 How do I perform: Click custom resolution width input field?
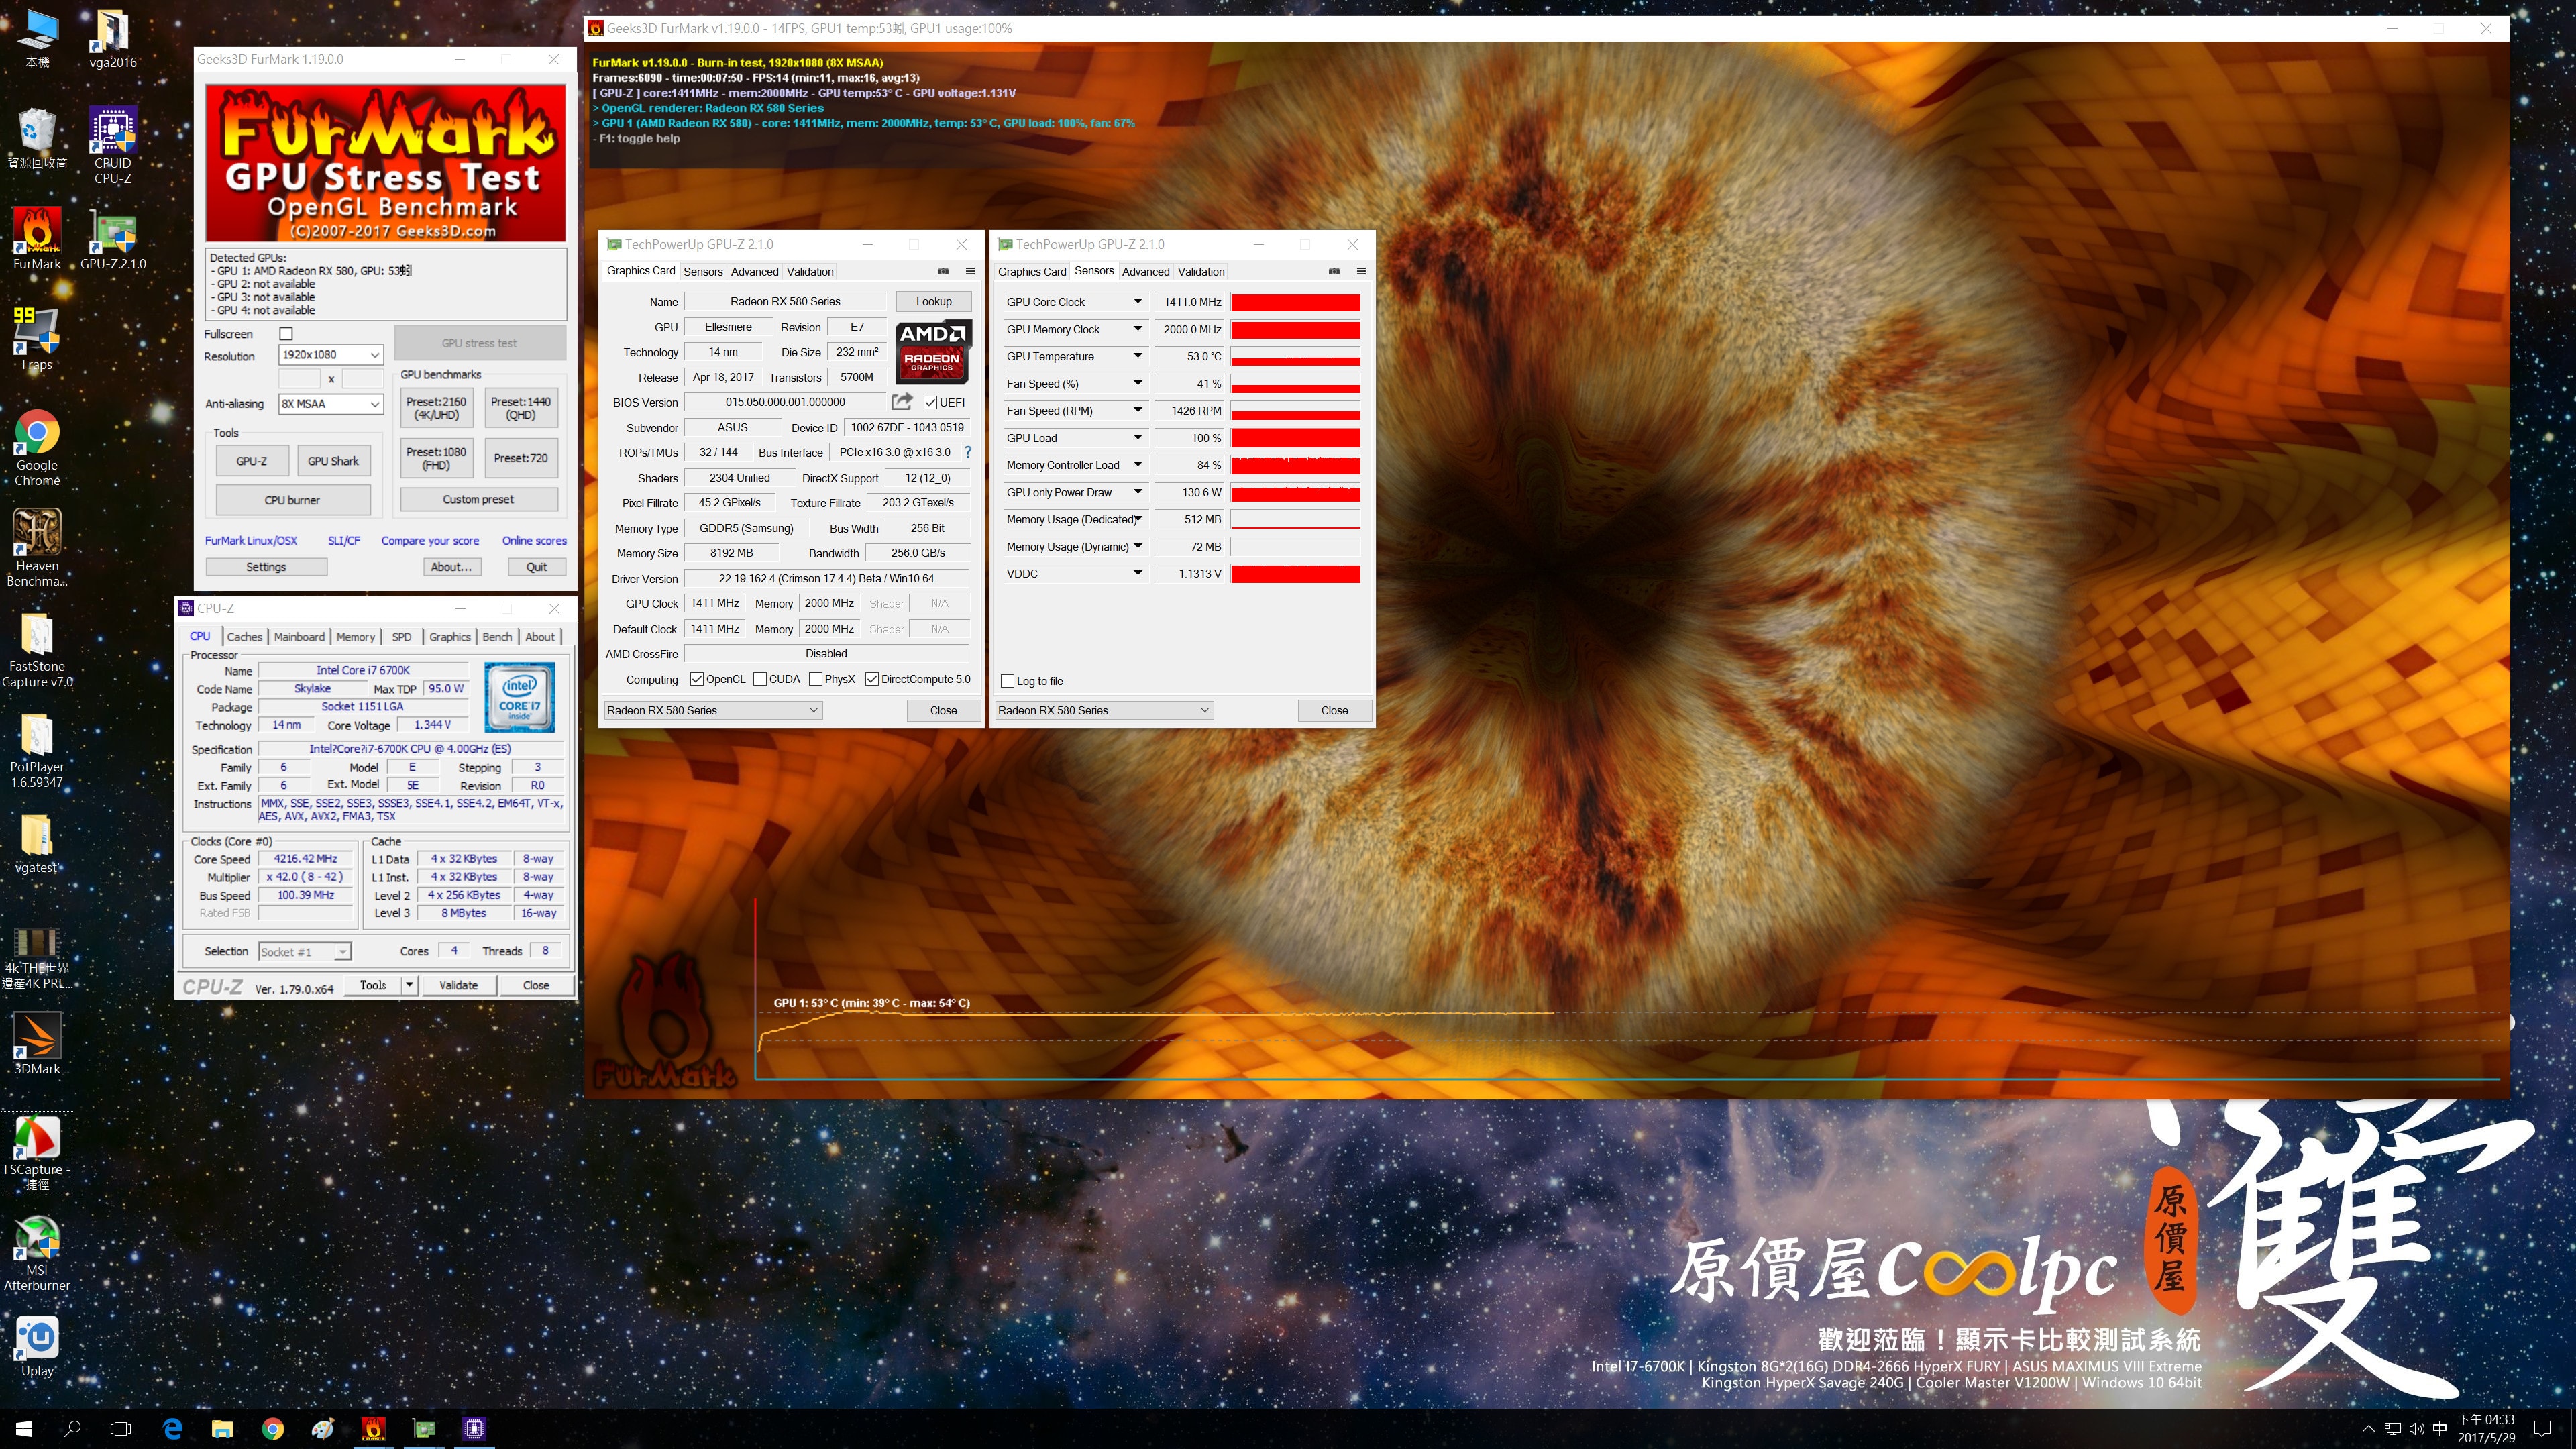click(299, 379)
